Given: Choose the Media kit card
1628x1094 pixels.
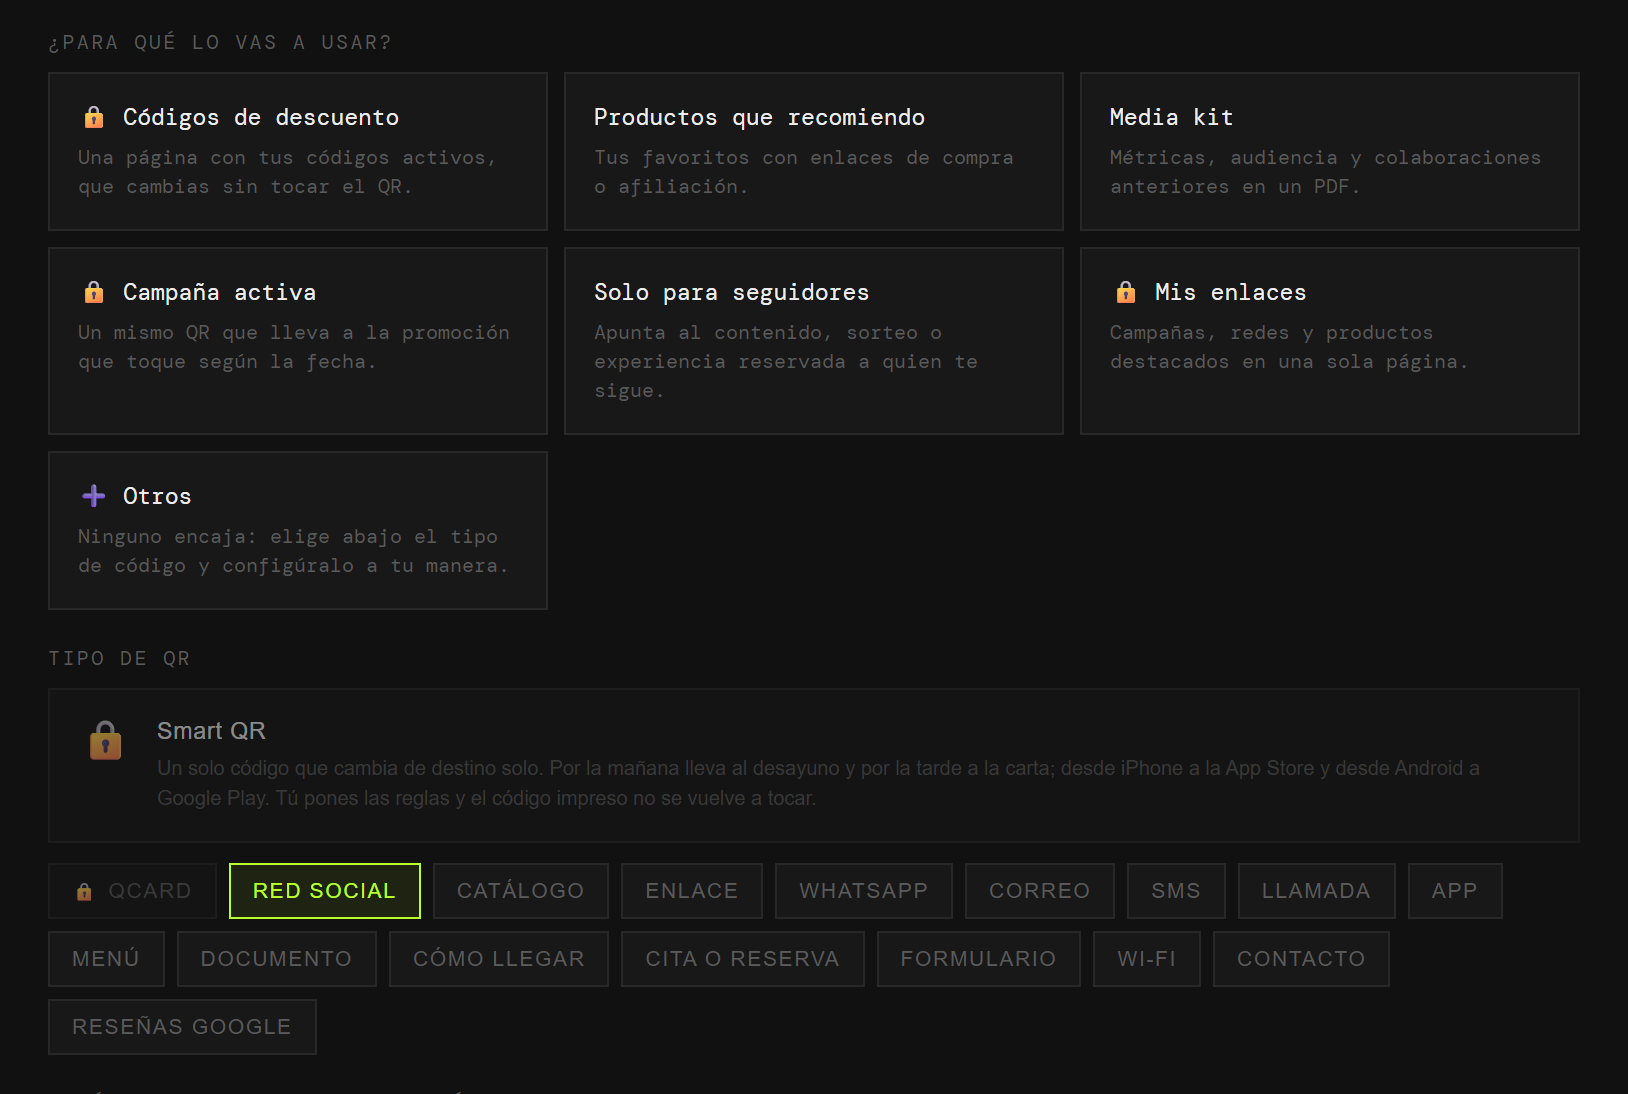Looking at the screenshot, I should click(1330, 151).
